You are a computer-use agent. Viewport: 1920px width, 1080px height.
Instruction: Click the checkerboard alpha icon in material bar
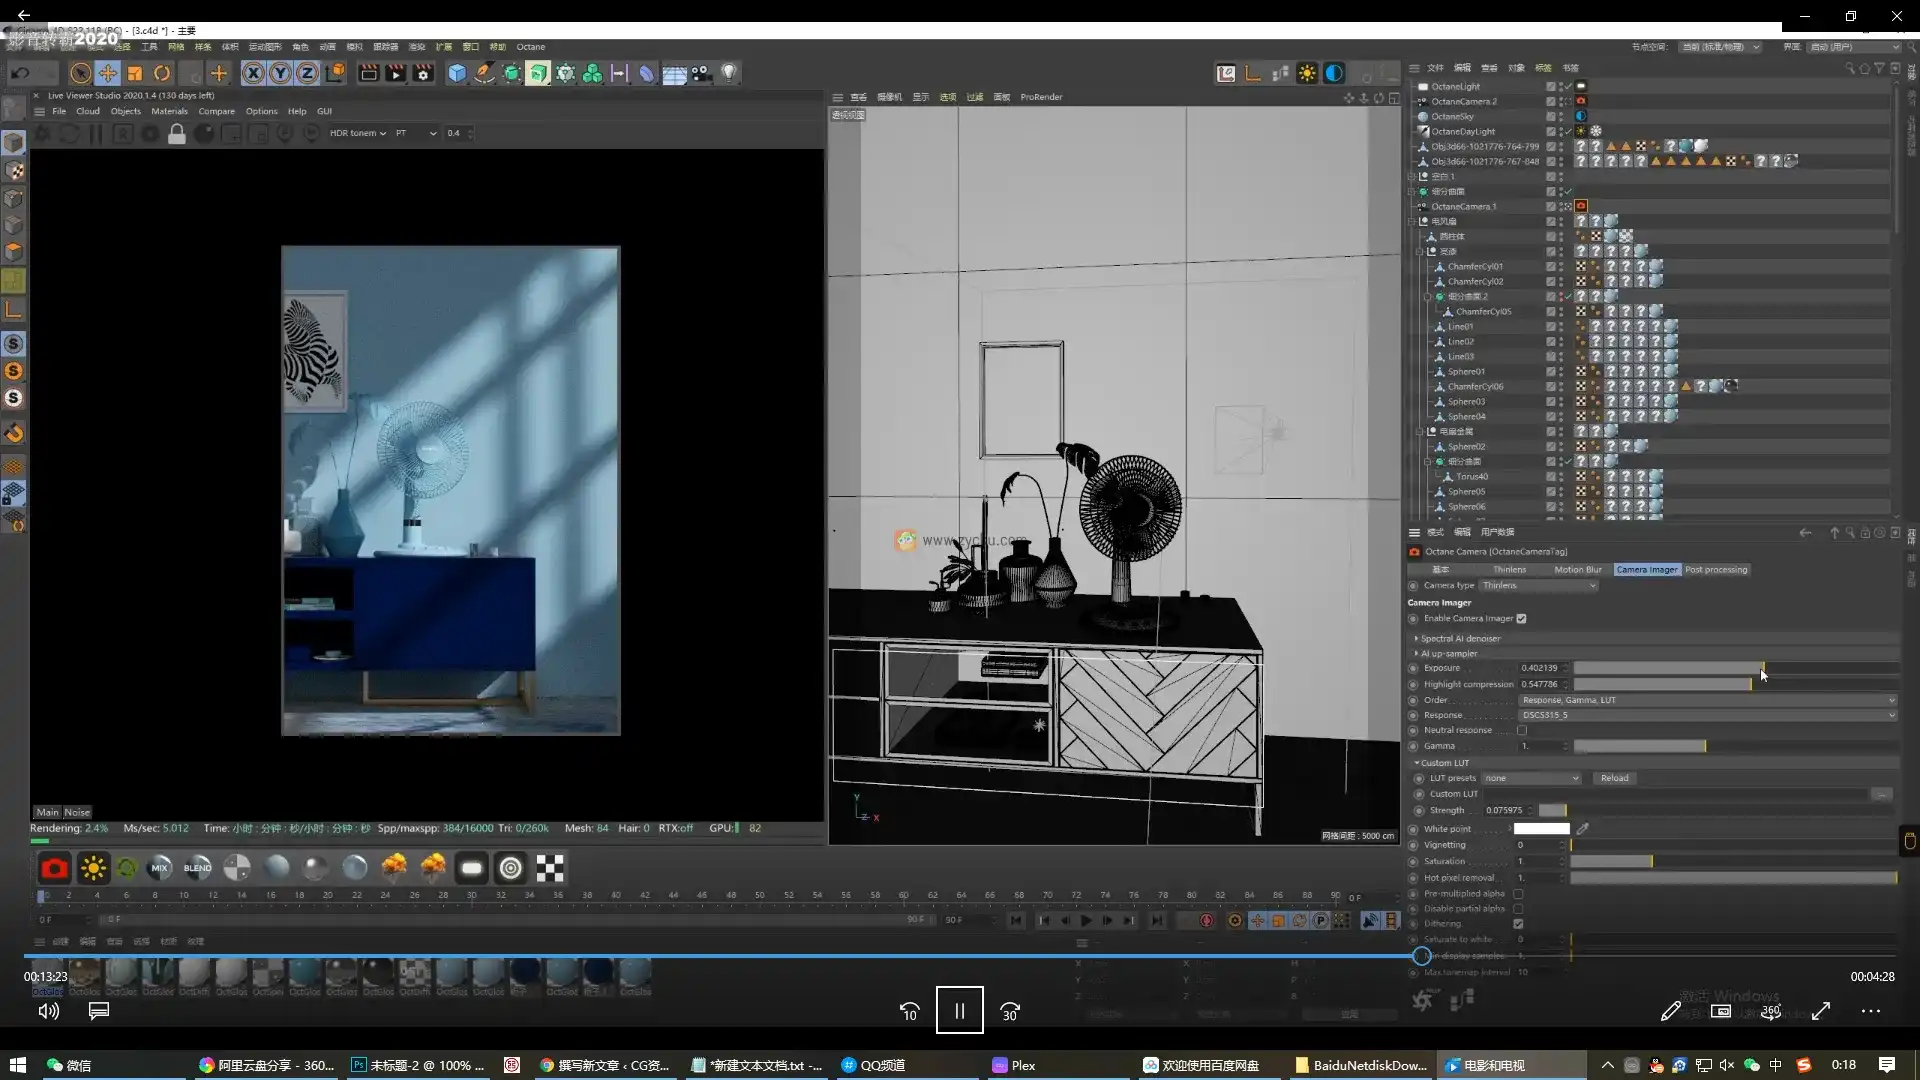click(x=550, y=868)
